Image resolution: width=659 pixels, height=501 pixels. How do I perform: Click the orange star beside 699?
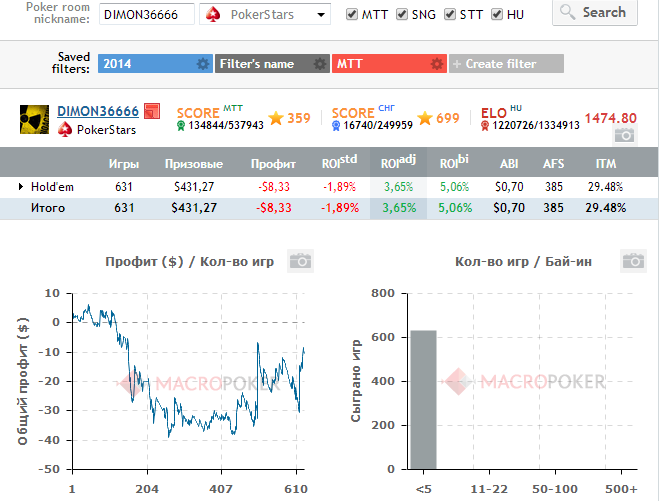pos(425,118)
